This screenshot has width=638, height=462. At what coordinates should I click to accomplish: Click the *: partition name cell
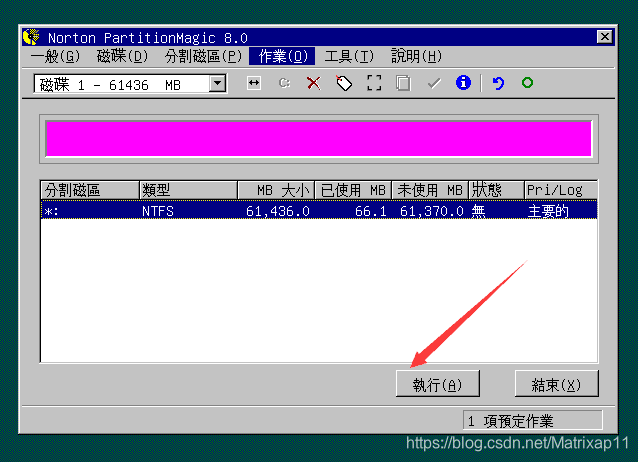(x=51, y=212)
